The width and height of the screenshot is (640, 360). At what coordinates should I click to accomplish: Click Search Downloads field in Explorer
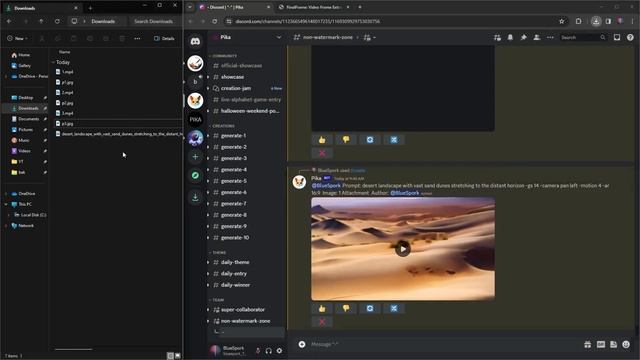154,21
